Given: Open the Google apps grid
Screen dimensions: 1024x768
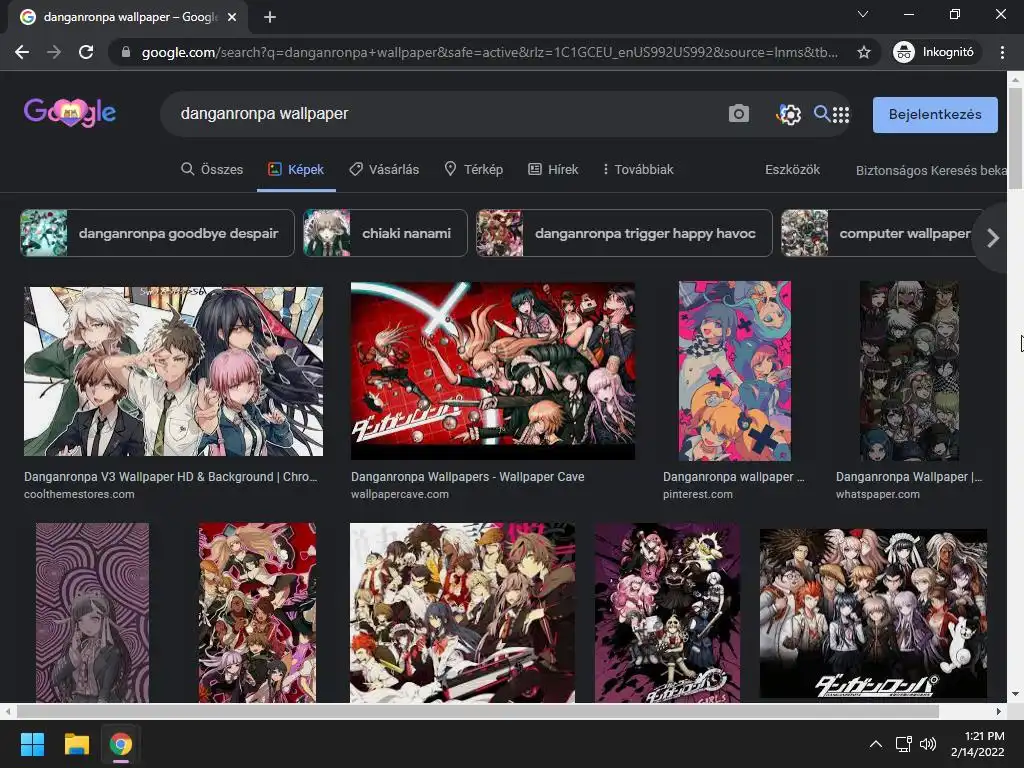Looking at the screenshot, I should [x=841, y=115].
